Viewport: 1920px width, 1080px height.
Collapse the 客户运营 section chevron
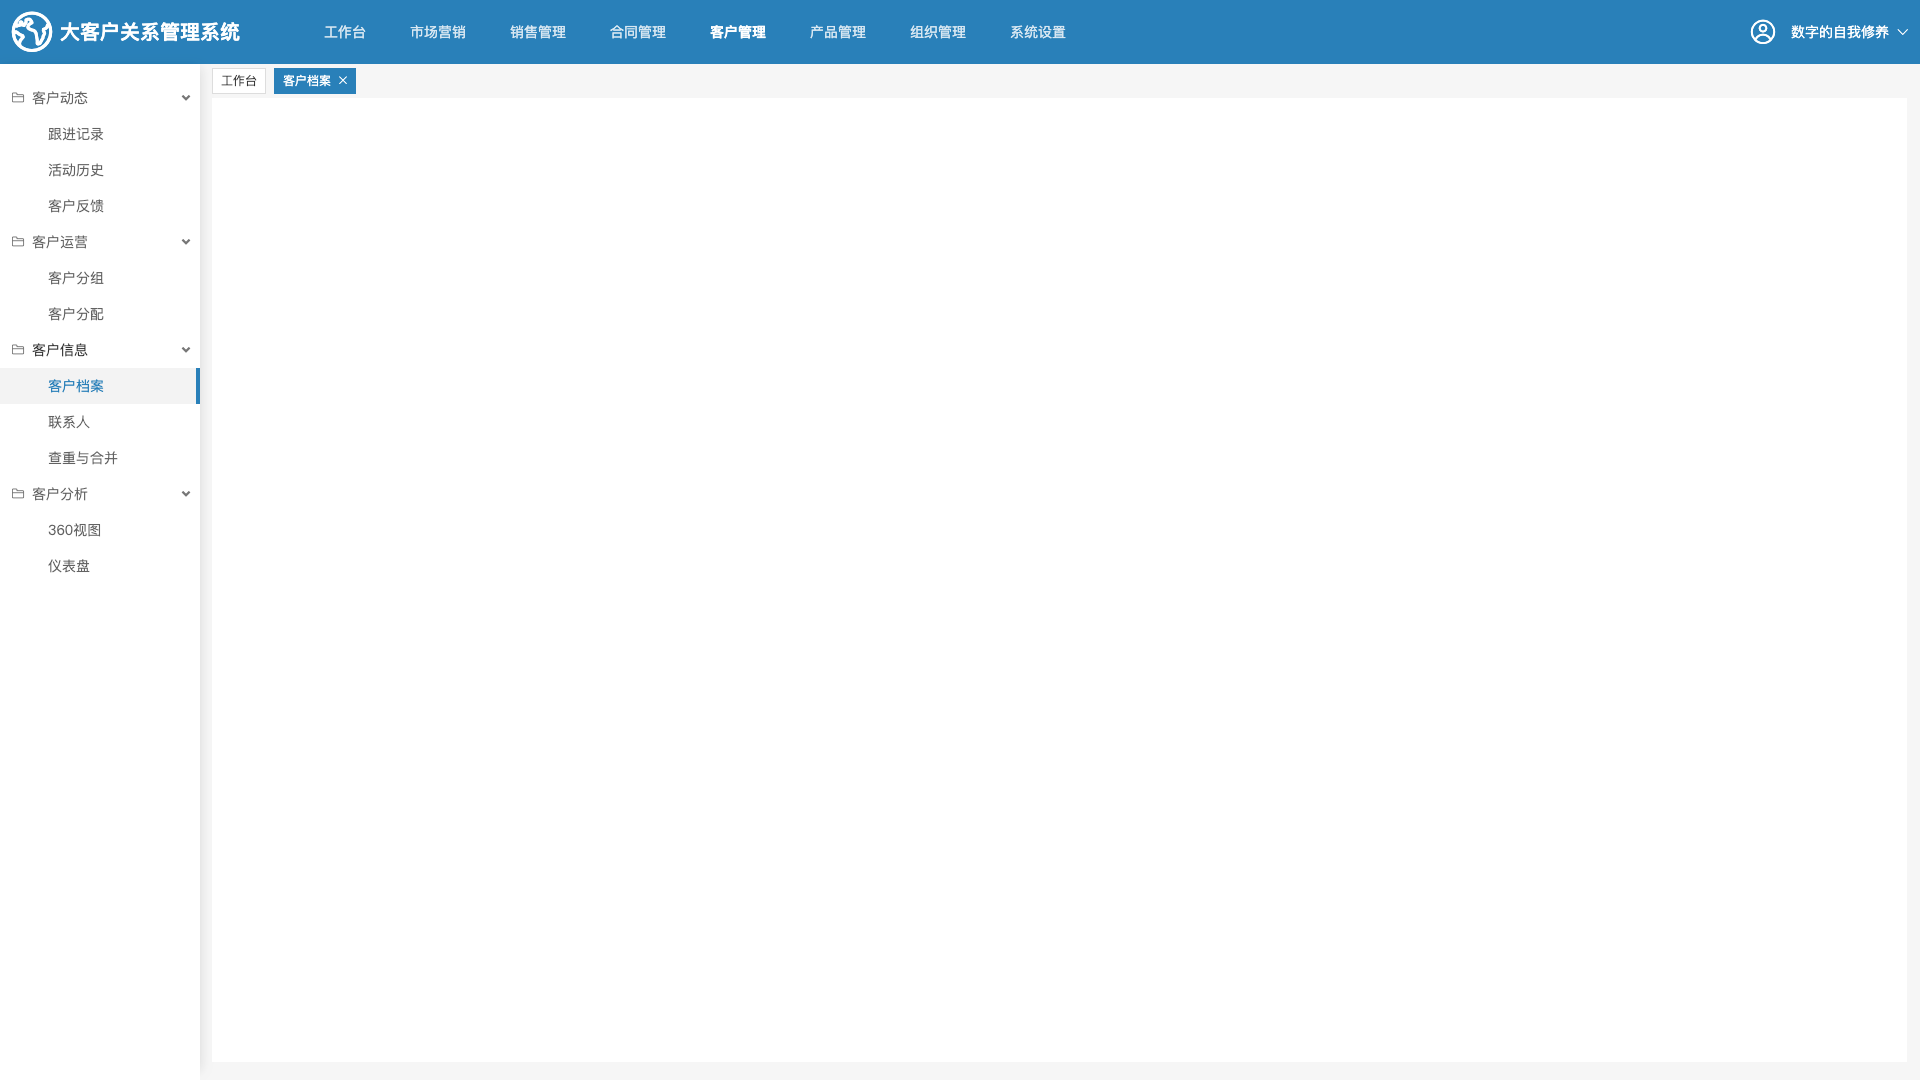click(x=186, y=242)
